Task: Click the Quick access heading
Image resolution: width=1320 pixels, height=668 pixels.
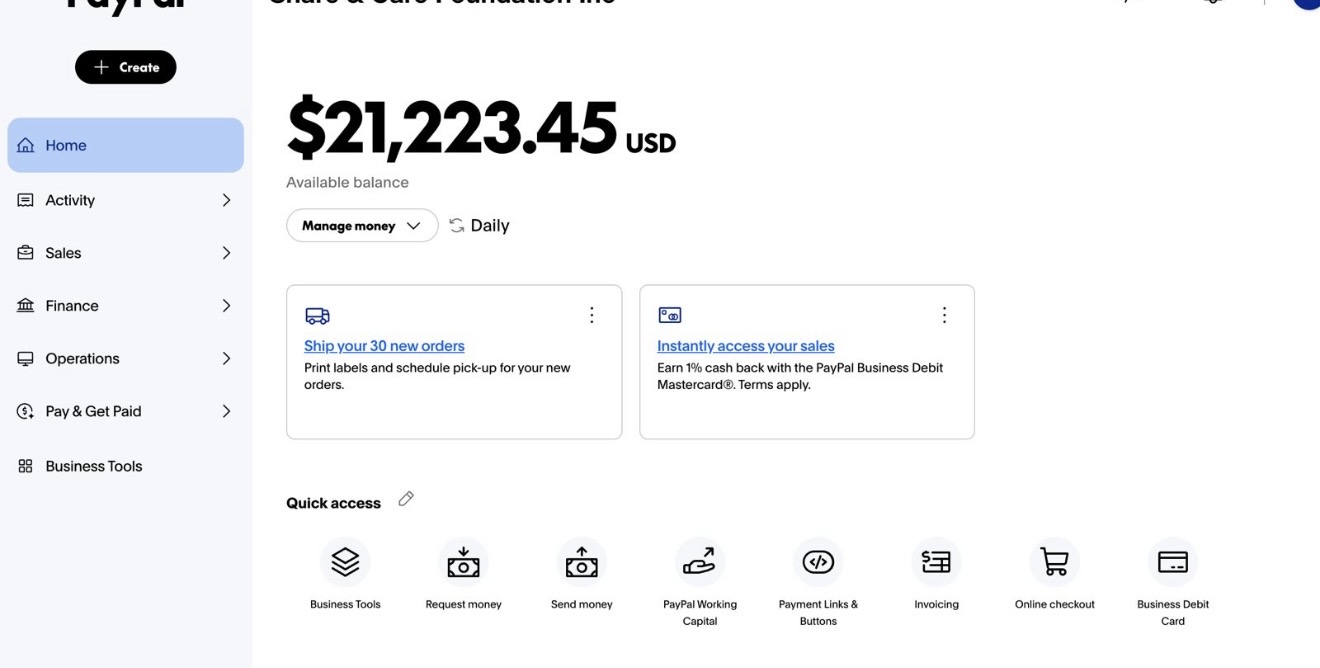Action: [333, 503]
